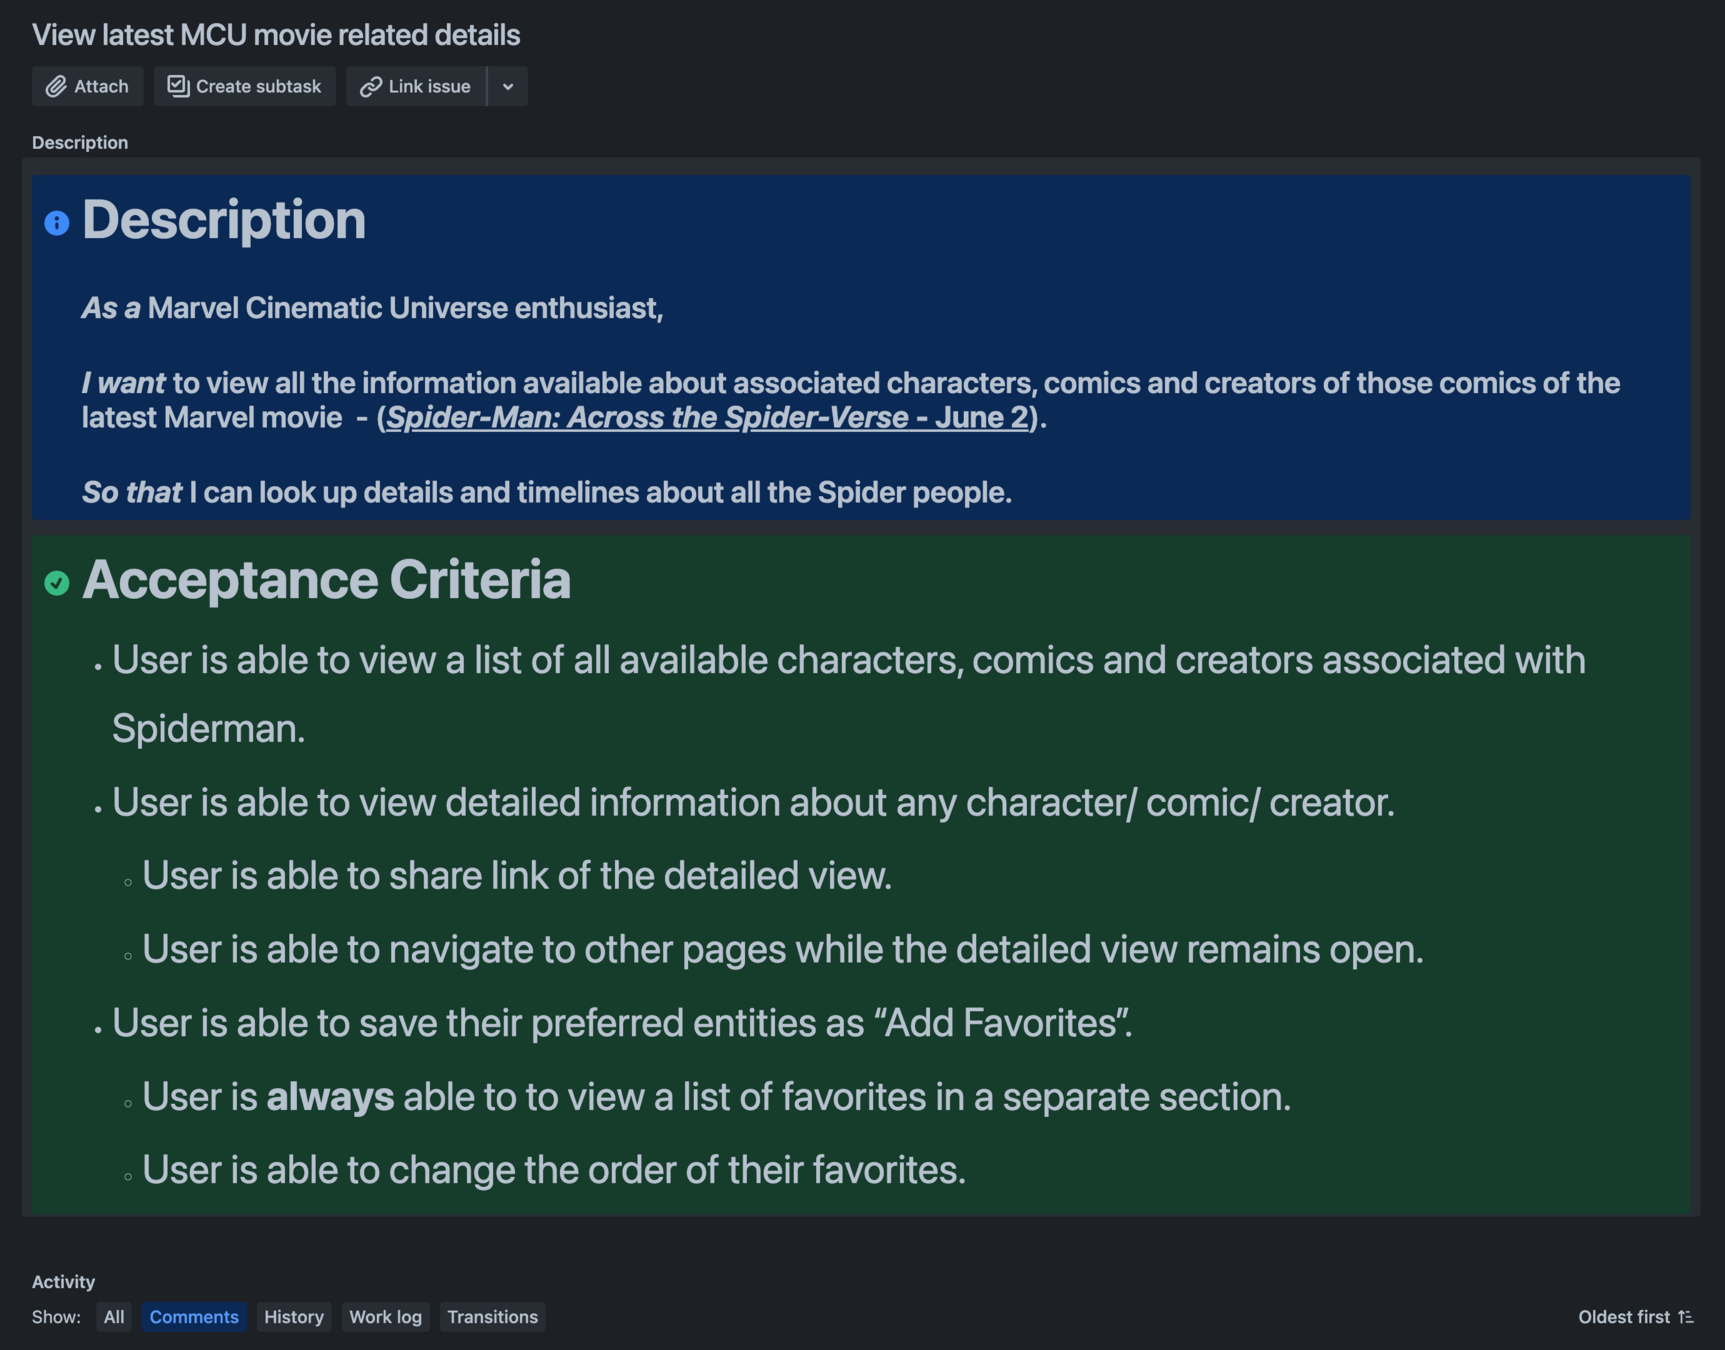Click sub-bullet 'User is able to share link of the detailed view.'

[517, 876]
